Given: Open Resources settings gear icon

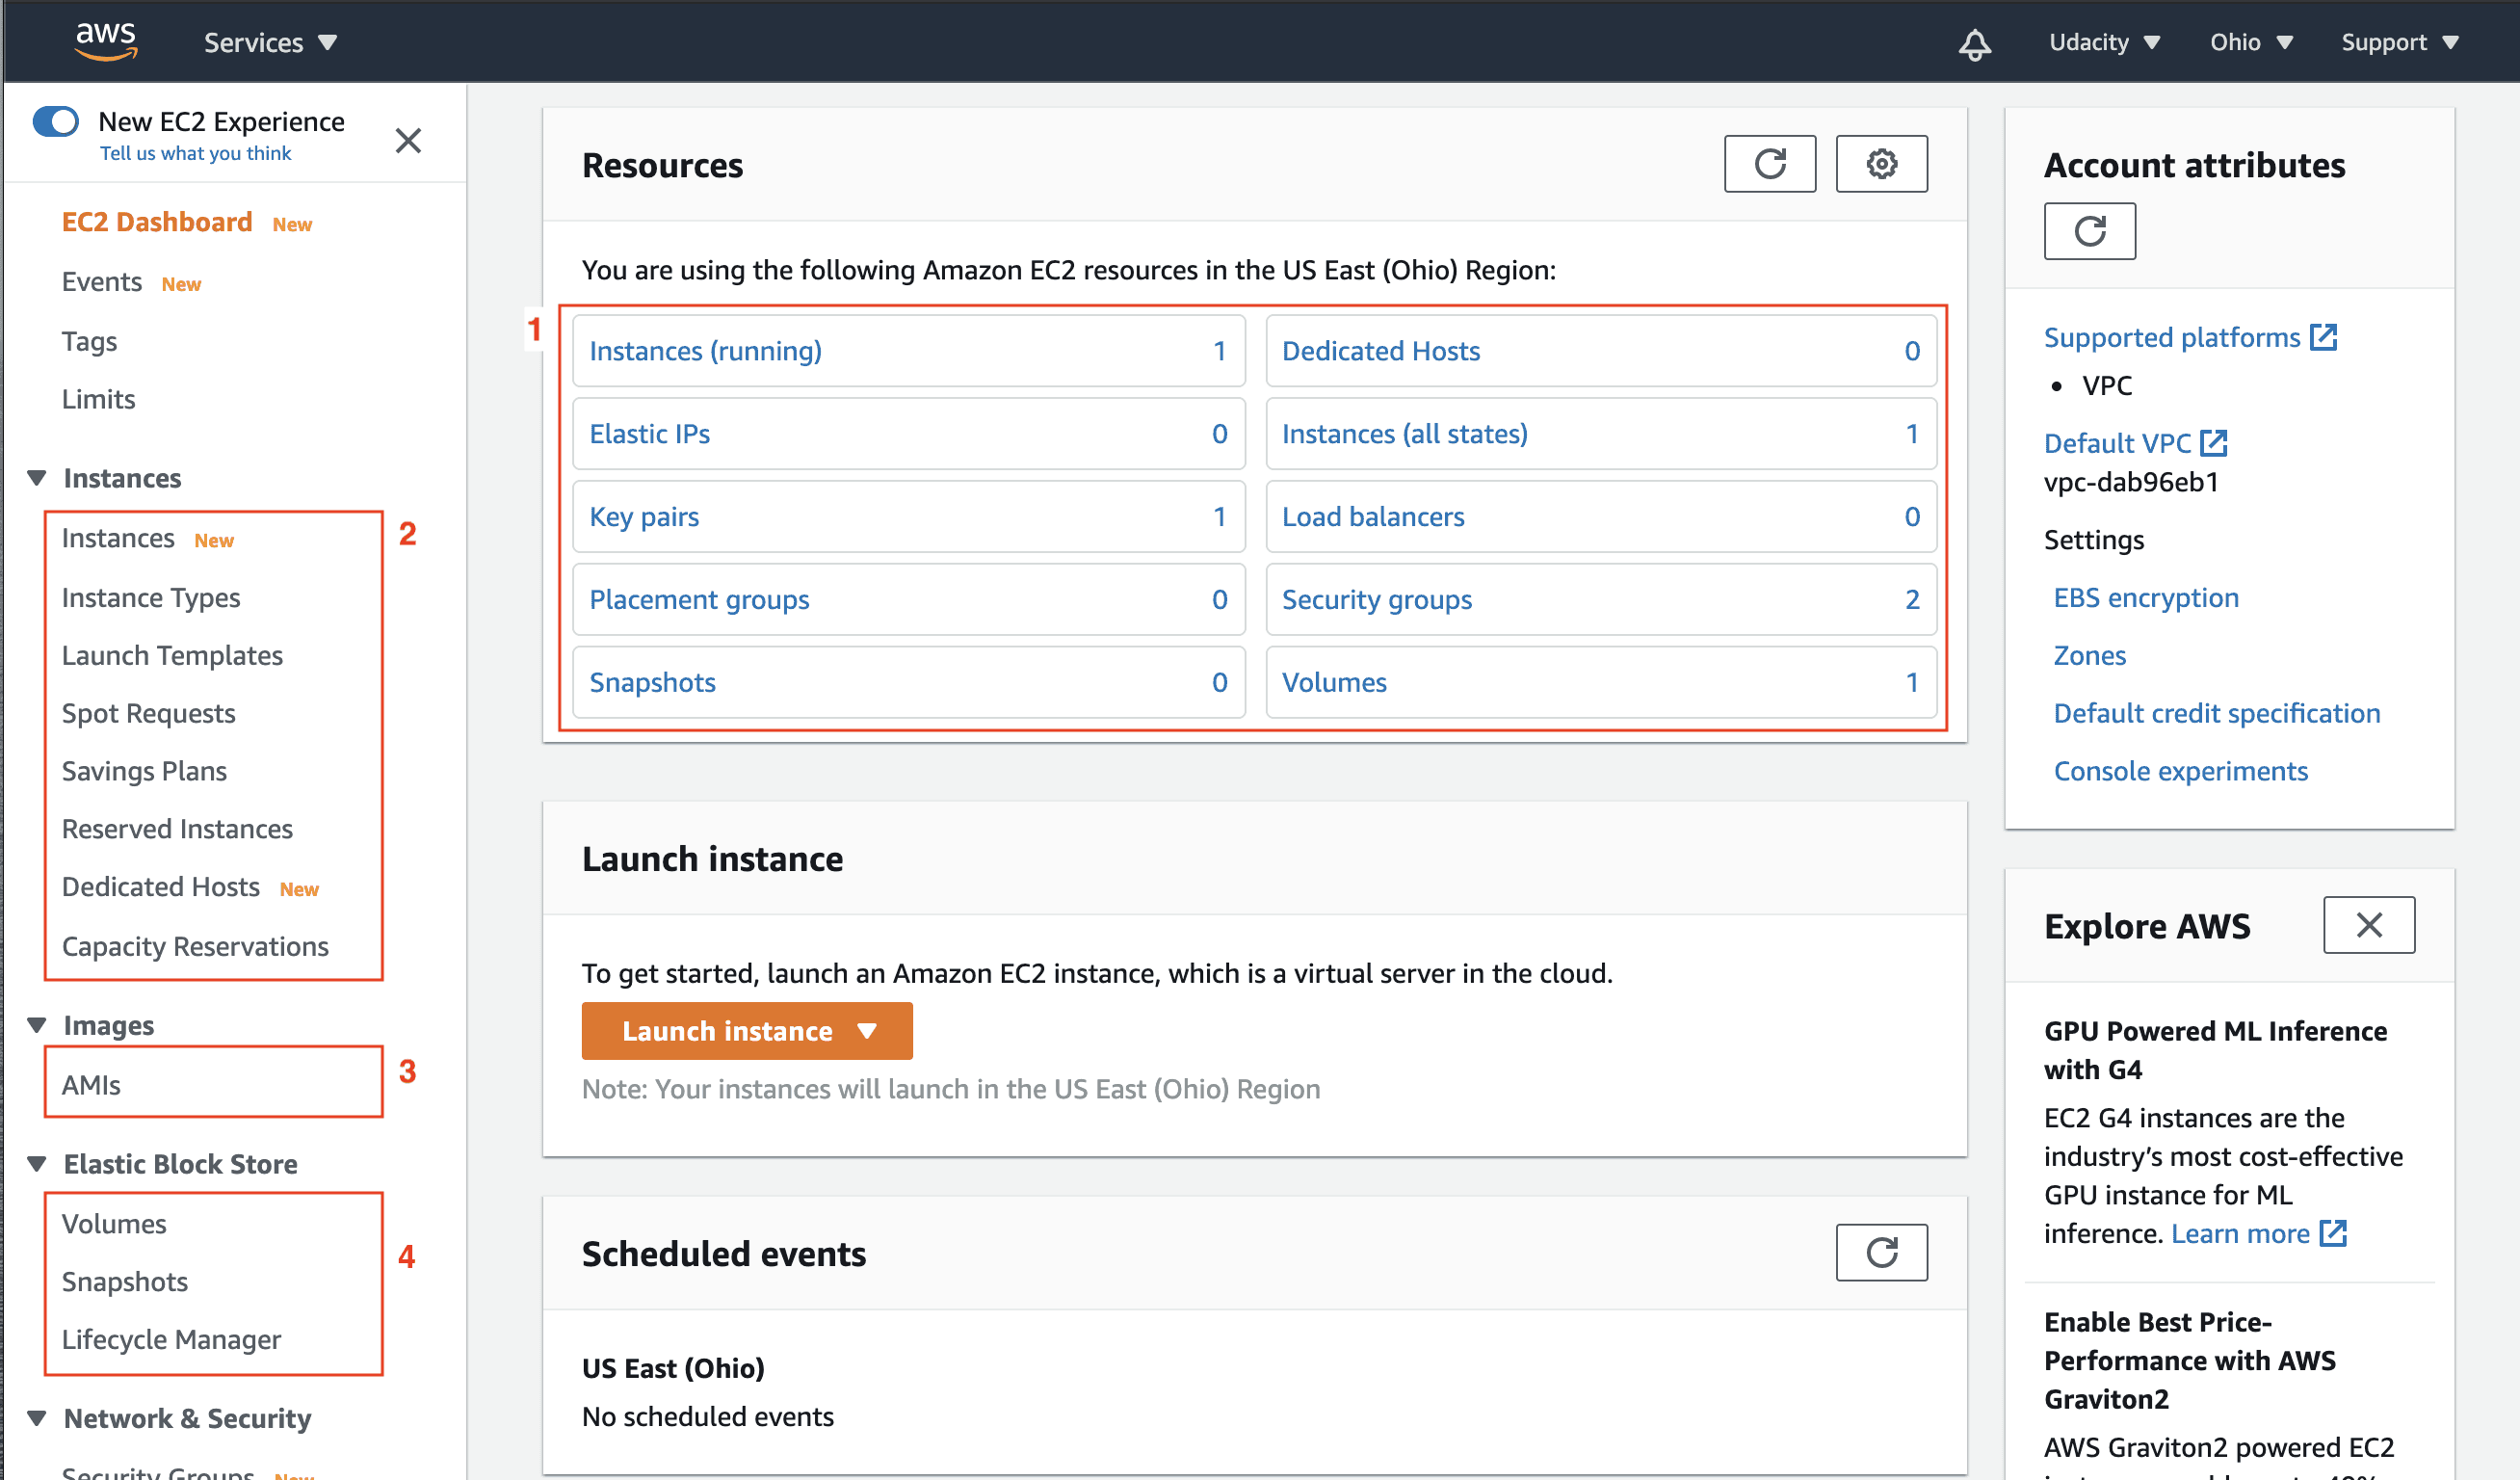Looking at the screenshot, I should 1881,164.
